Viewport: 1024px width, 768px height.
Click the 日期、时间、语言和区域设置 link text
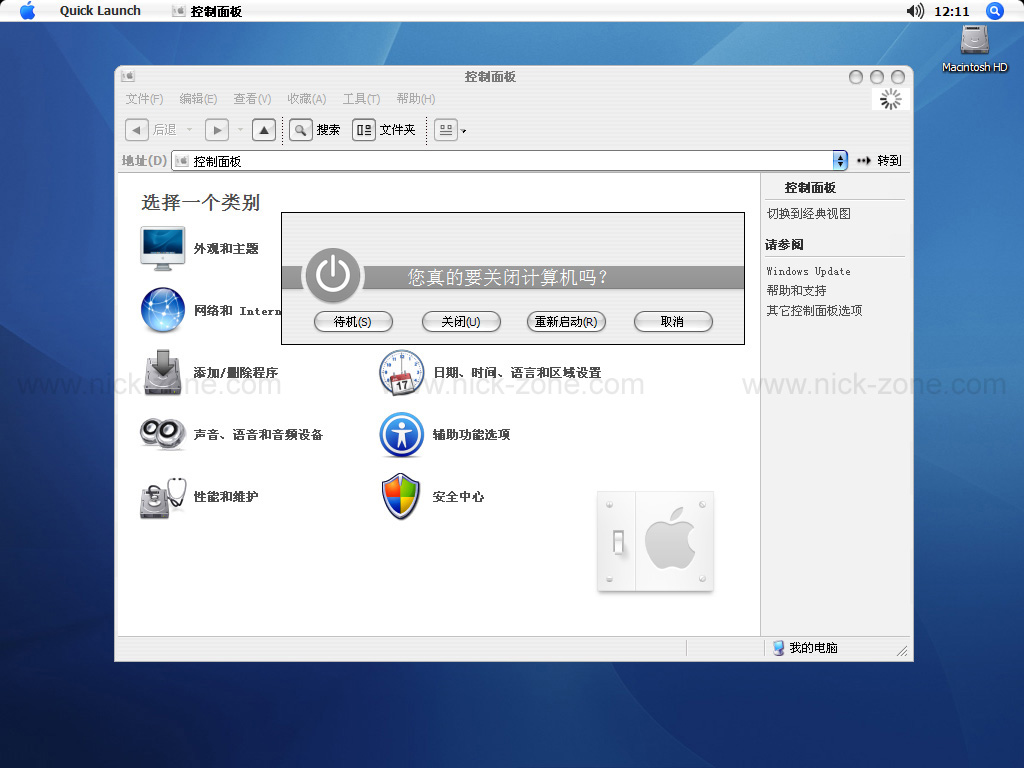click(517, 373)
